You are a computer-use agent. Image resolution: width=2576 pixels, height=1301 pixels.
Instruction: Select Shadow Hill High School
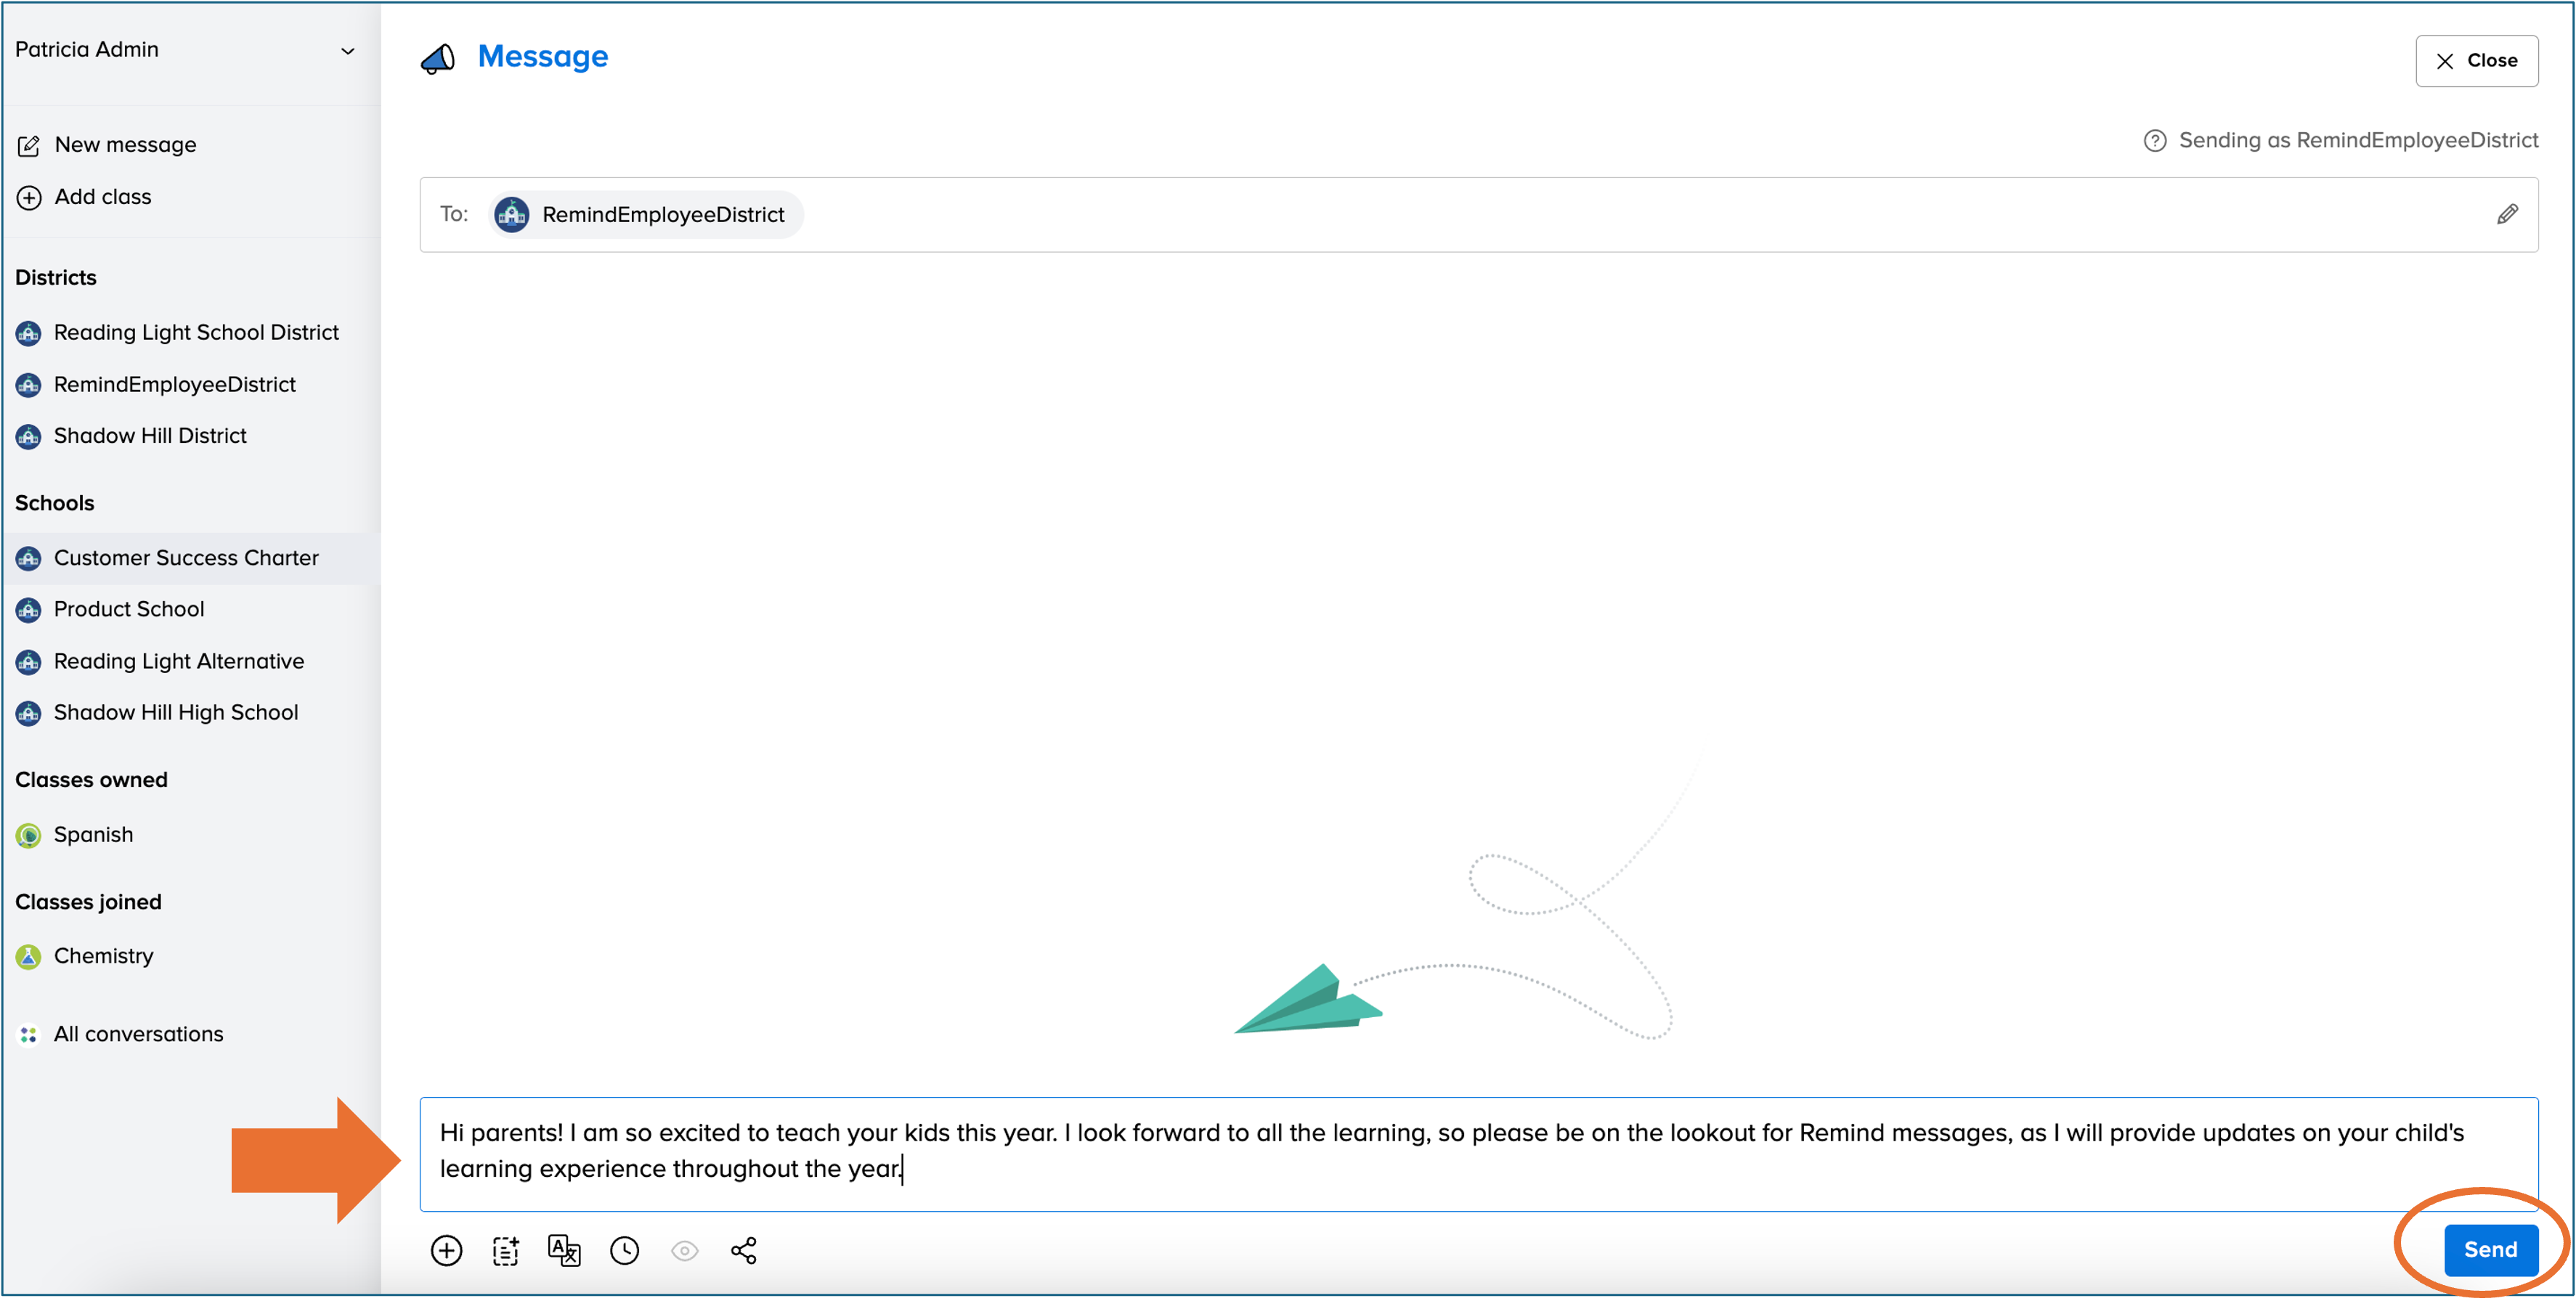click(176, 712)
